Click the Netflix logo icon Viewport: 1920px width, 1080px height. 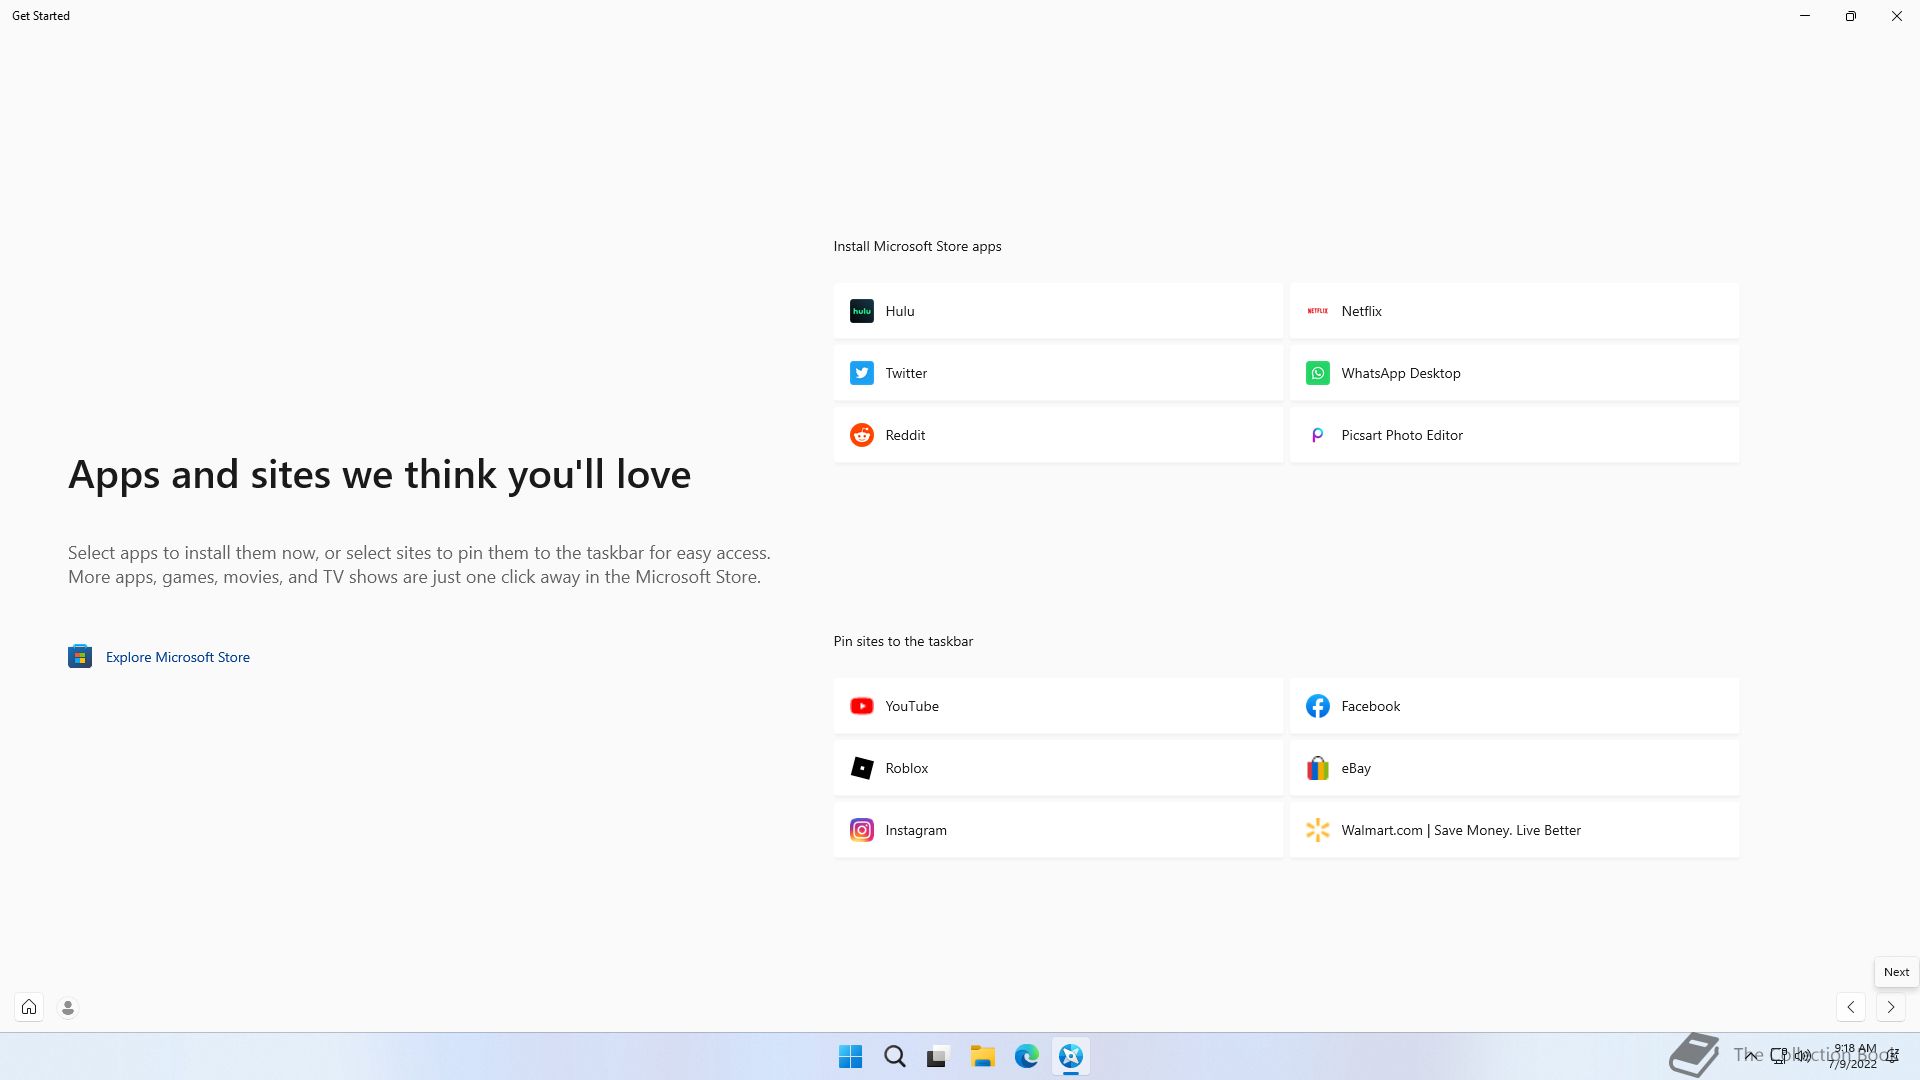1317,311
